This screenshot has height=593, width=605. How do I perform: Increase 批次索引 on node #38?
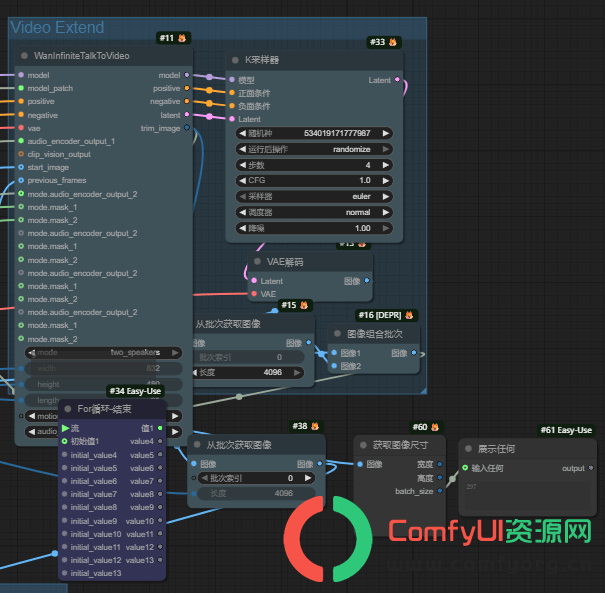[x=308, y=478]
